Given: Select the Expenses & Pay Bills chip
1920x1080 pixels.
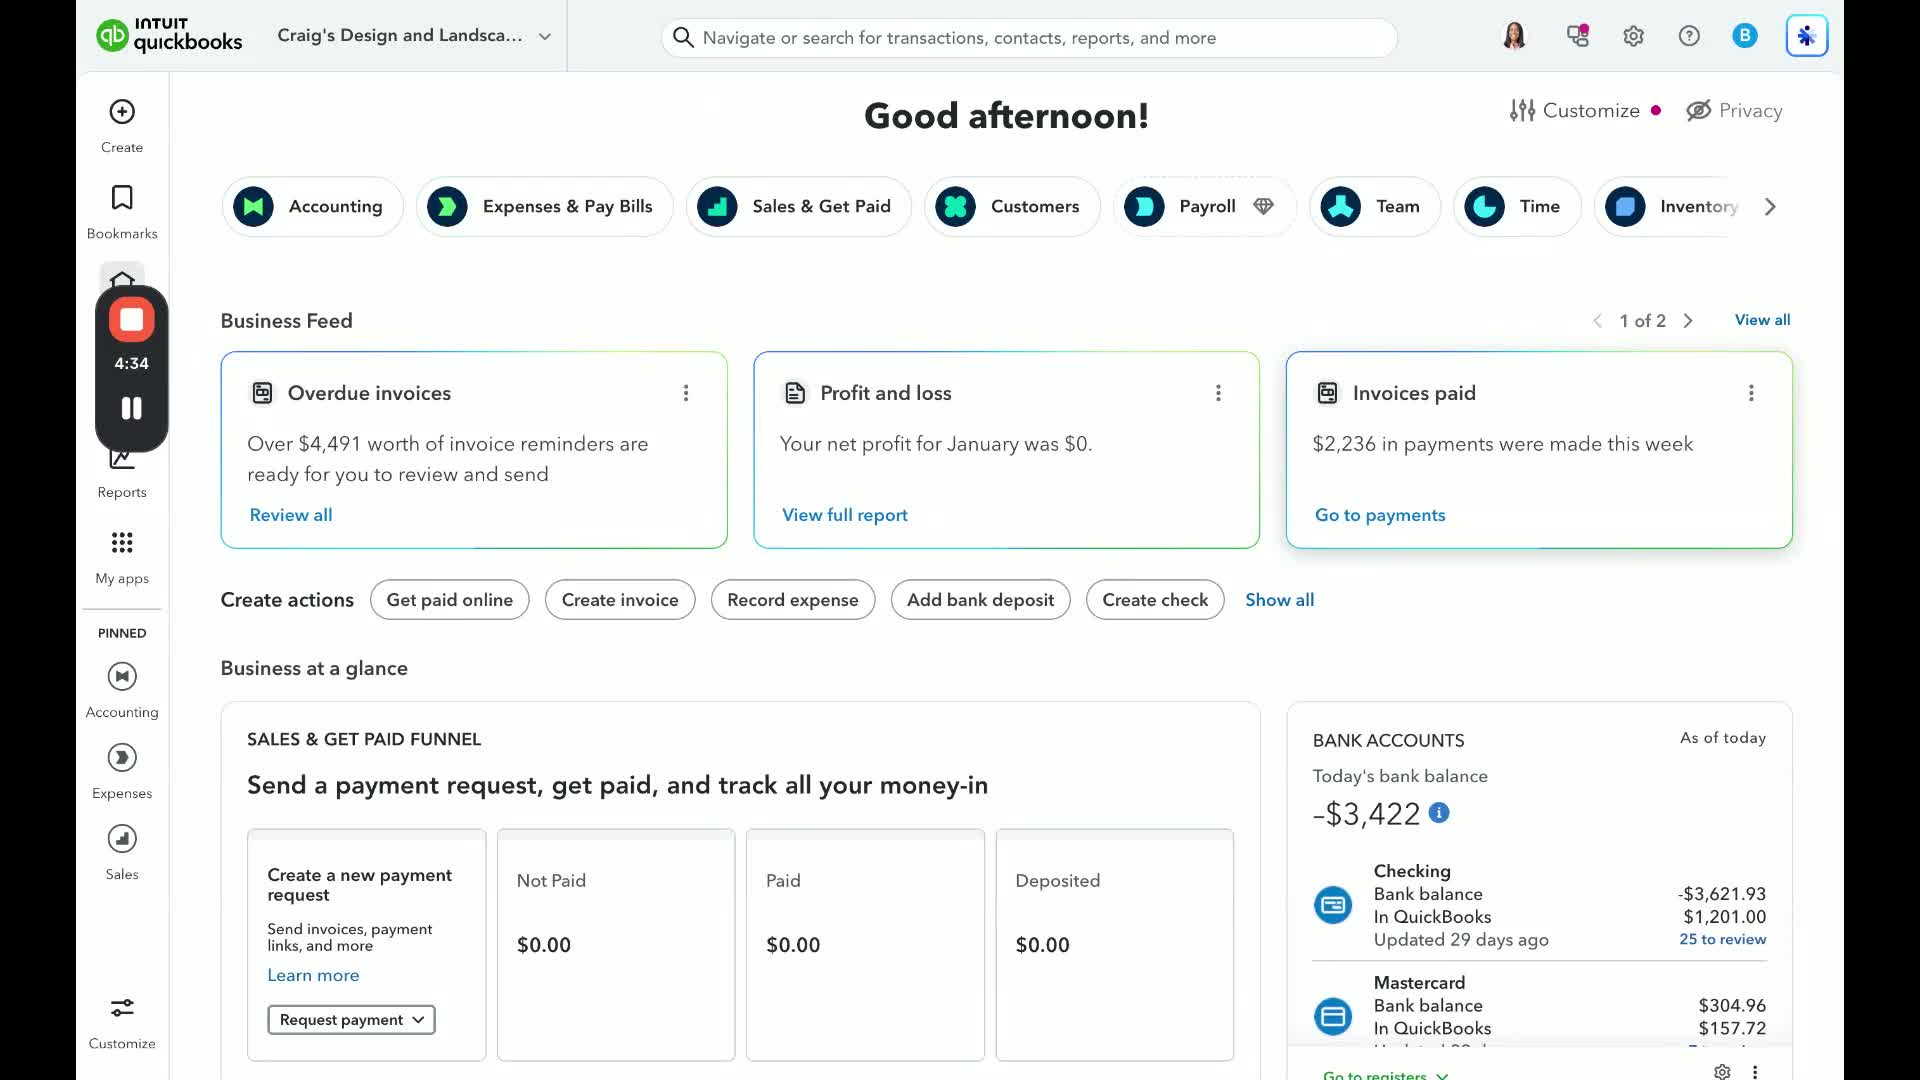Looking at the screenshot, I should 545,207.
